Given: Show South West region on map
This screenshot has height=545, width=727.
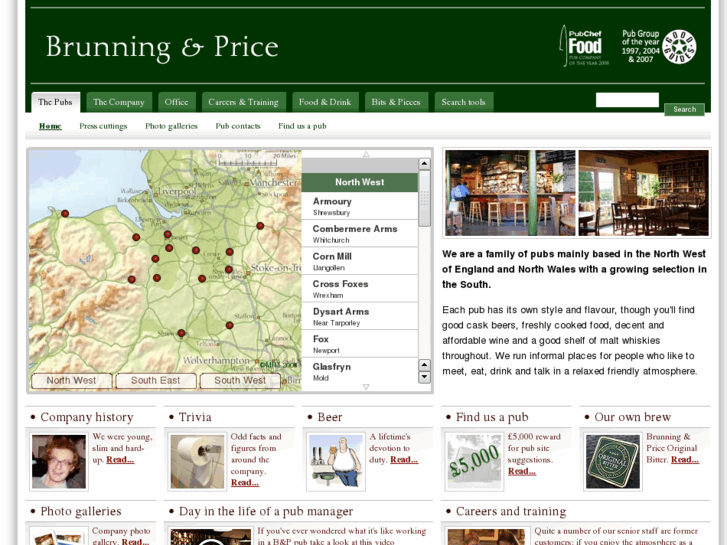Looking at the screenshot, I should [x=240, y=380].
